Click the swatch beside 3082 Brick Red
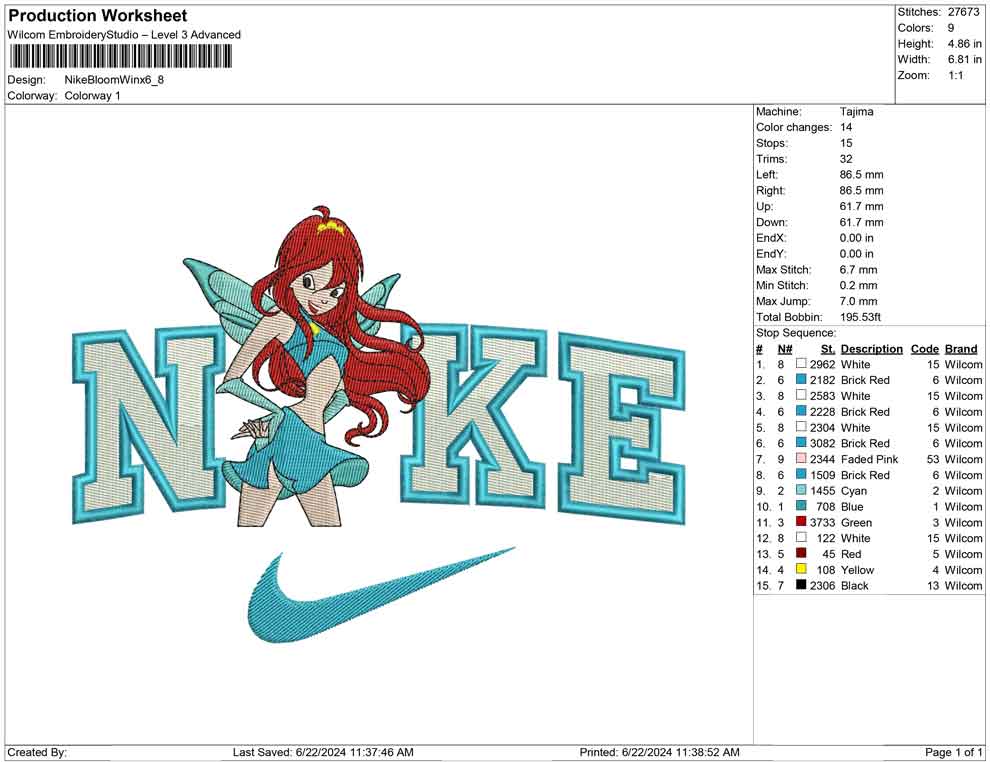Screen dimensions: 990x762 [x=801, y=443]
